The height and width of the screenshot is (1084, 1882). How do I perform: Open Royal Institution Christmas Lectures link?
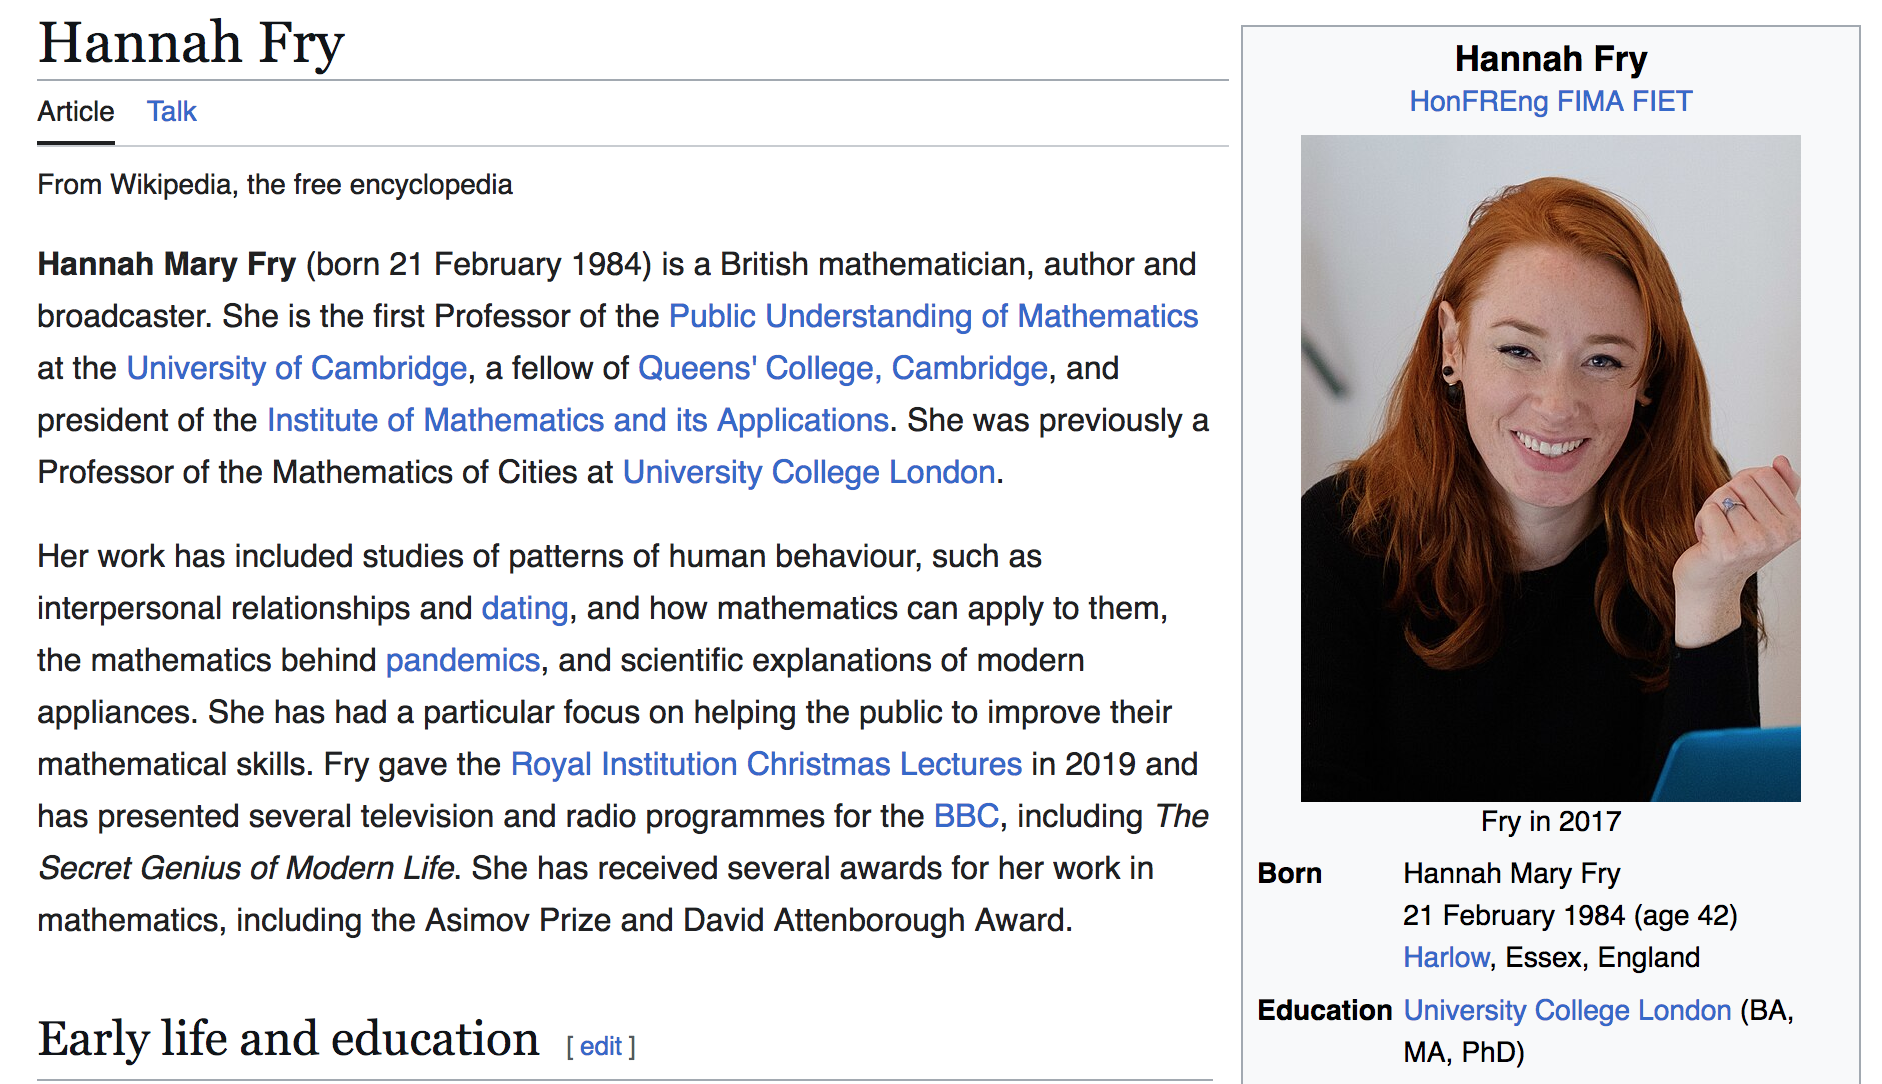click(x=766, y=764)
